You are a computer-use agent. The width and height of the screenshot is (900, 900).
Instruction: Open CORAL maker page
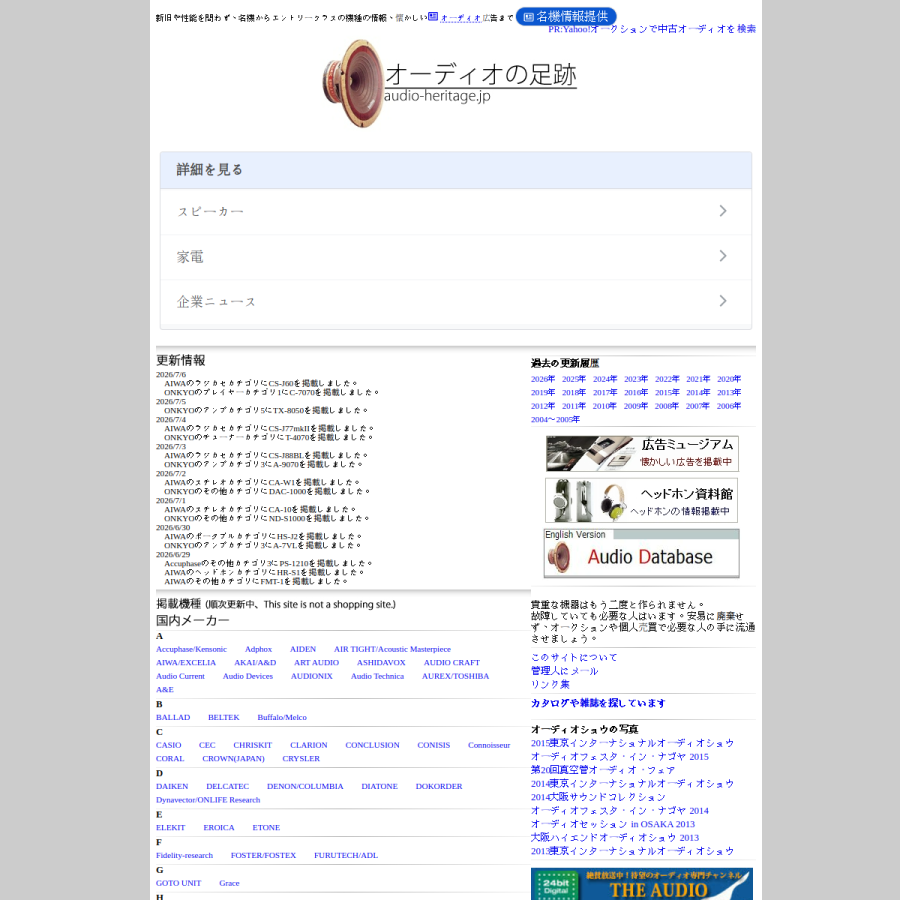click(x=170, y=758)
